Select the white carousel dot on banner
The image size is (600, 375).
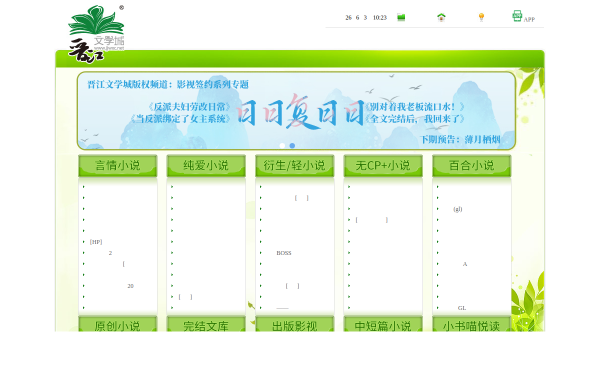tap(282, 146)
